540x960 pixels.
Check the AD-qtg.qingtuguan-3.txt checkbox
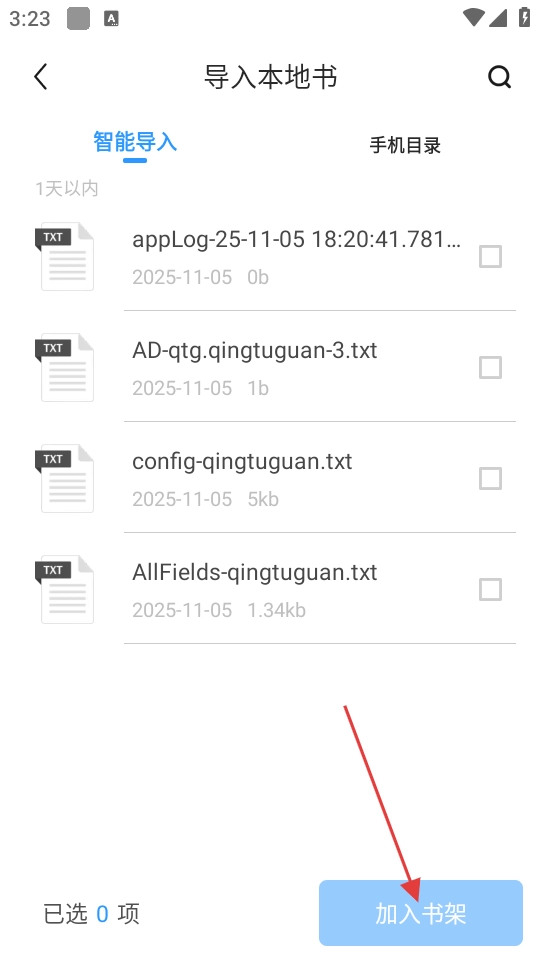490,367
